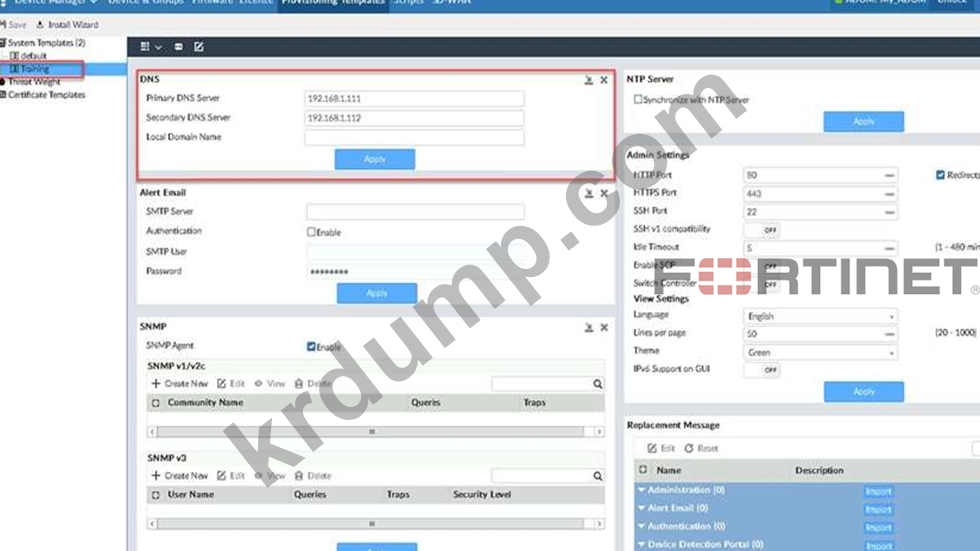Close the Alert Email panel

click(x=604, y=194)
